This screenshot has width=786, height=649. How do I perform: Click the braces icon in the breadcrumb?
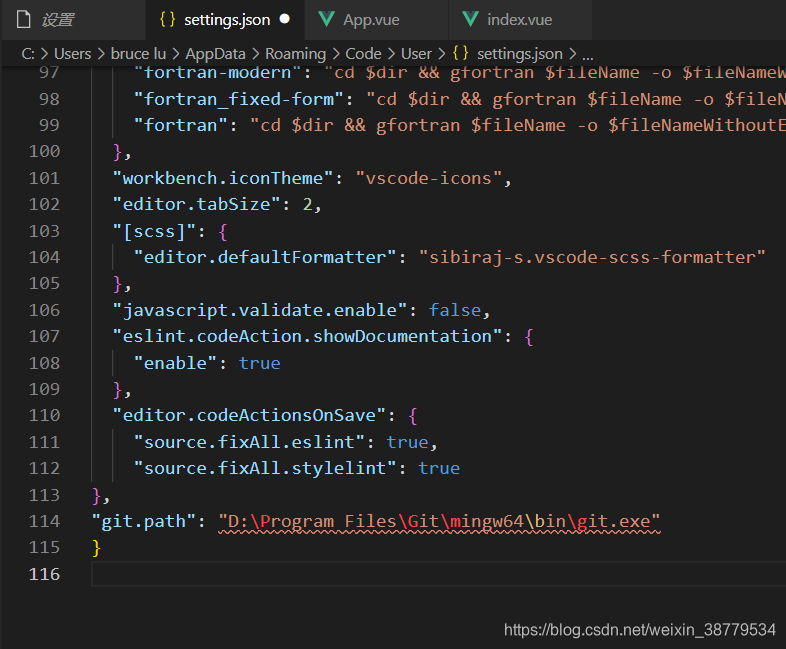(x=460, y=53)
